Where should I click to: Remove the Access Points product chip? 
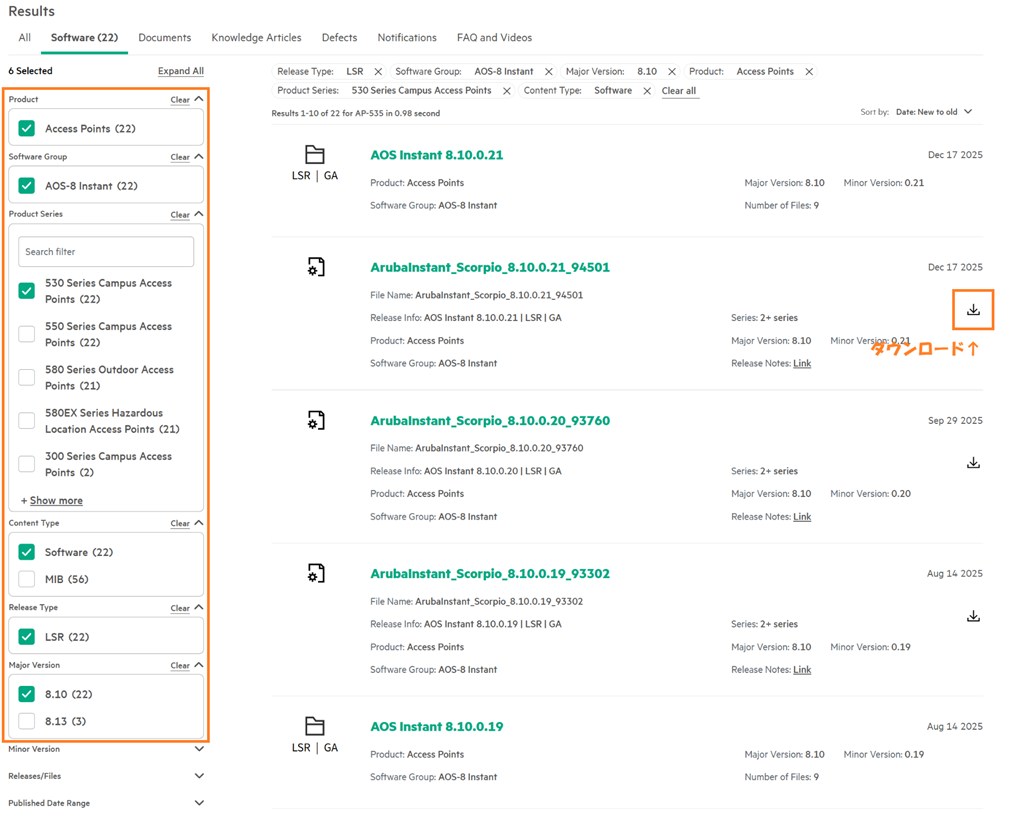[x=809, y=72]
